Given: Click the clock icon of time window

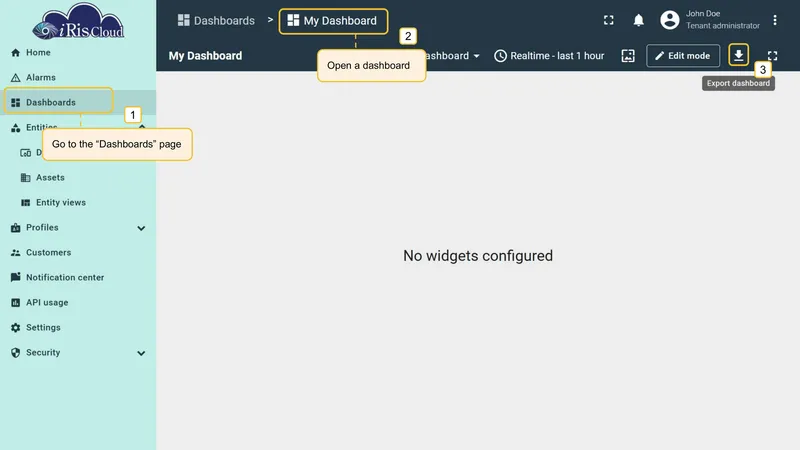Looking at the screenshot, I should (x=501, y=56).
